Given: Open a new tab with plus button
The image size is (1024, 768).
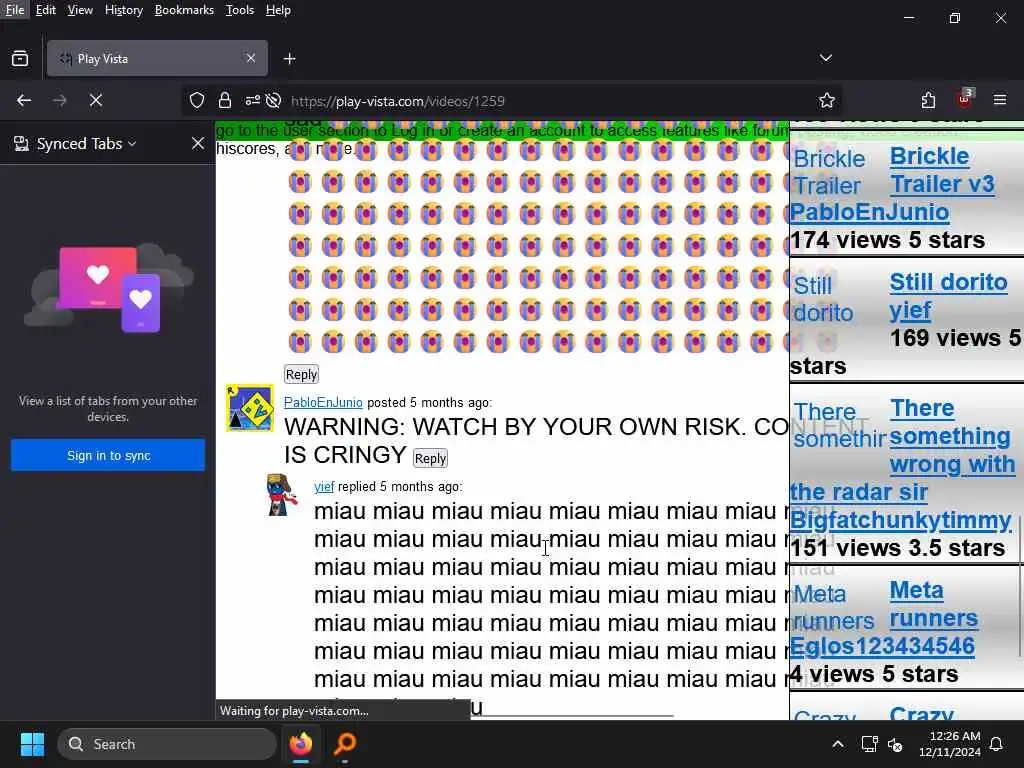Looking at the screenshot, I should pos(290,59).
